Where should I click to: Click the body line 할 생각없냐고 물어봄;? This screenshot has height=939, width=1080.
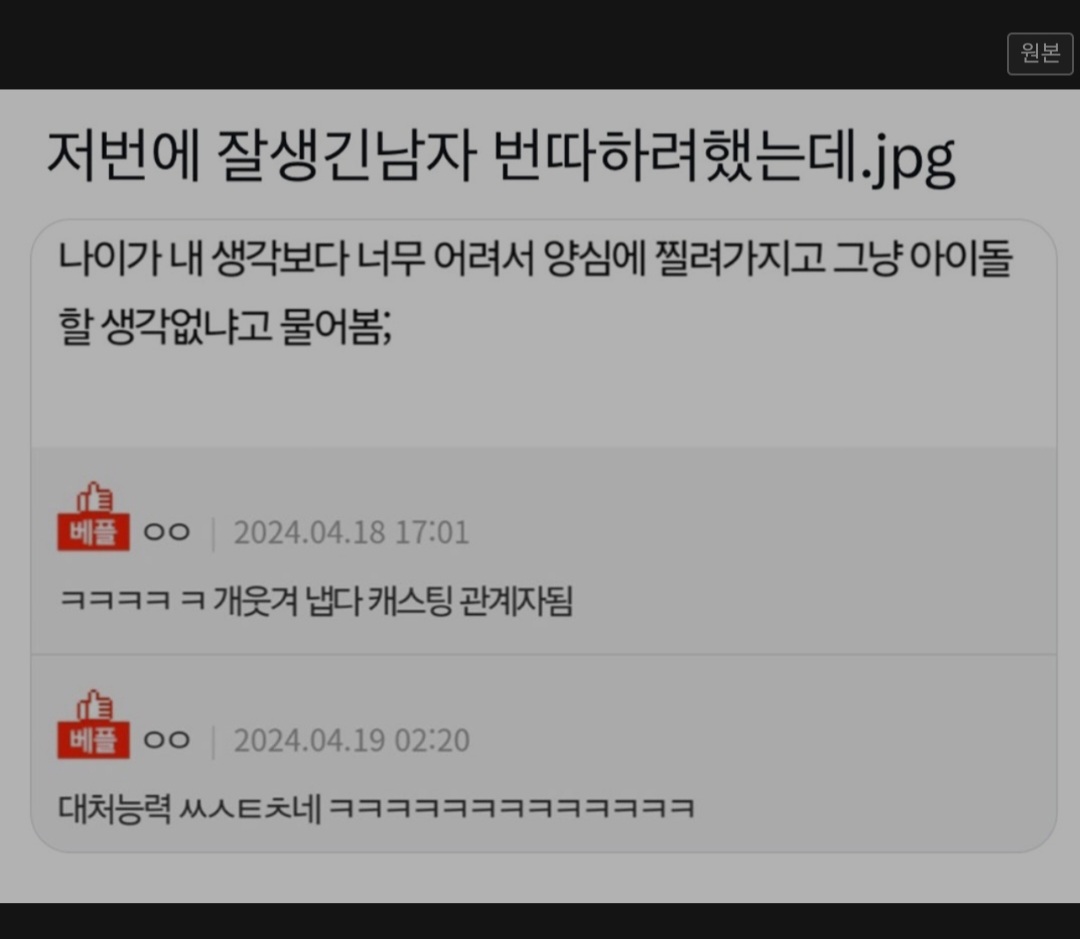225,326
